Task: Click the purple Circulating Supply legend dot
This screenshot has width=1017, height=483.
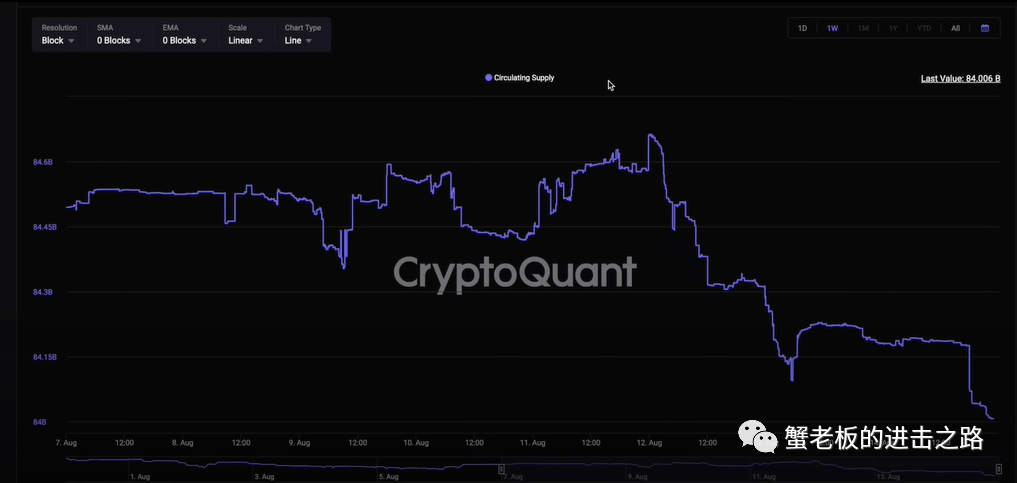Action: click(488, 77)
